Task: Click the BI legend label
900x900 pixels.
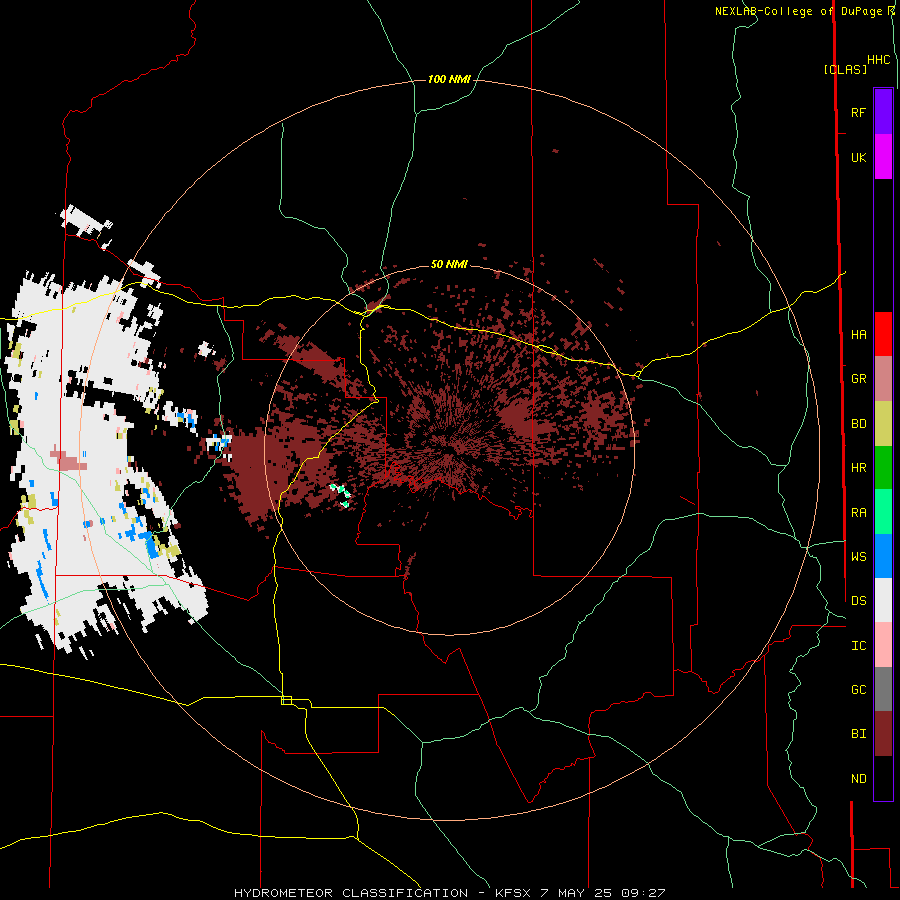Action: 858,734
